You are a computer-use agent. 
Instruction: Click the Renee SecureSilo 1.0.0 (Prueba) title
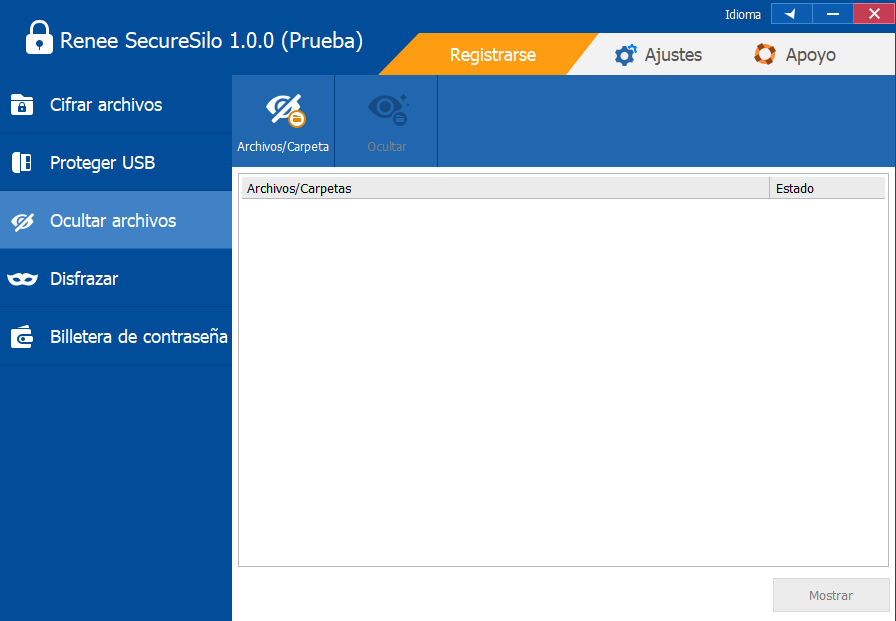click(211, 41)
